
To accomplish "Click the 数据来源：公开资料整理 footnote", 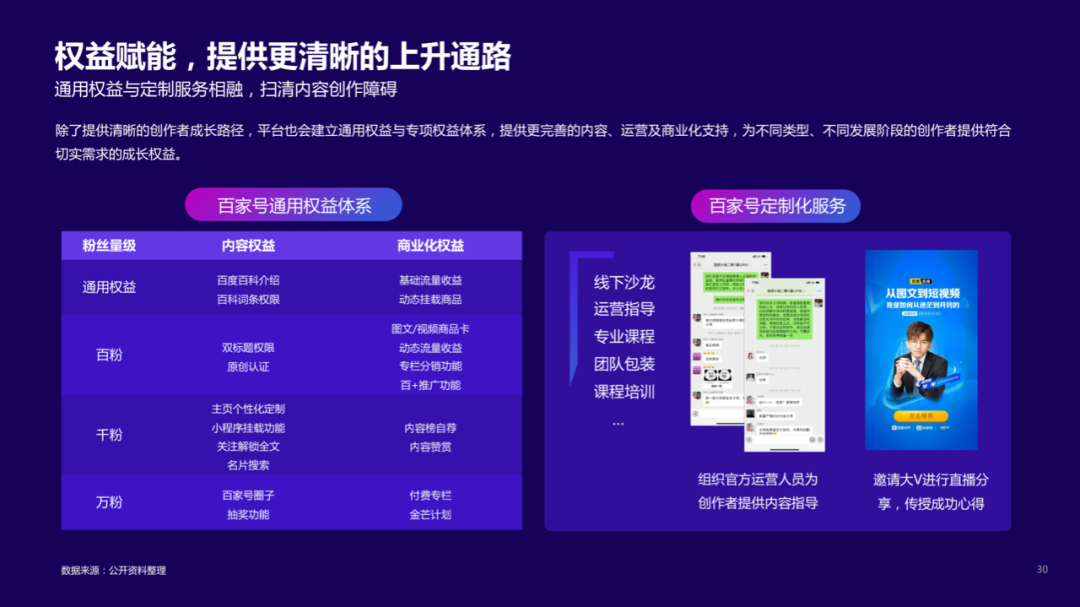I will pos(114,570).
